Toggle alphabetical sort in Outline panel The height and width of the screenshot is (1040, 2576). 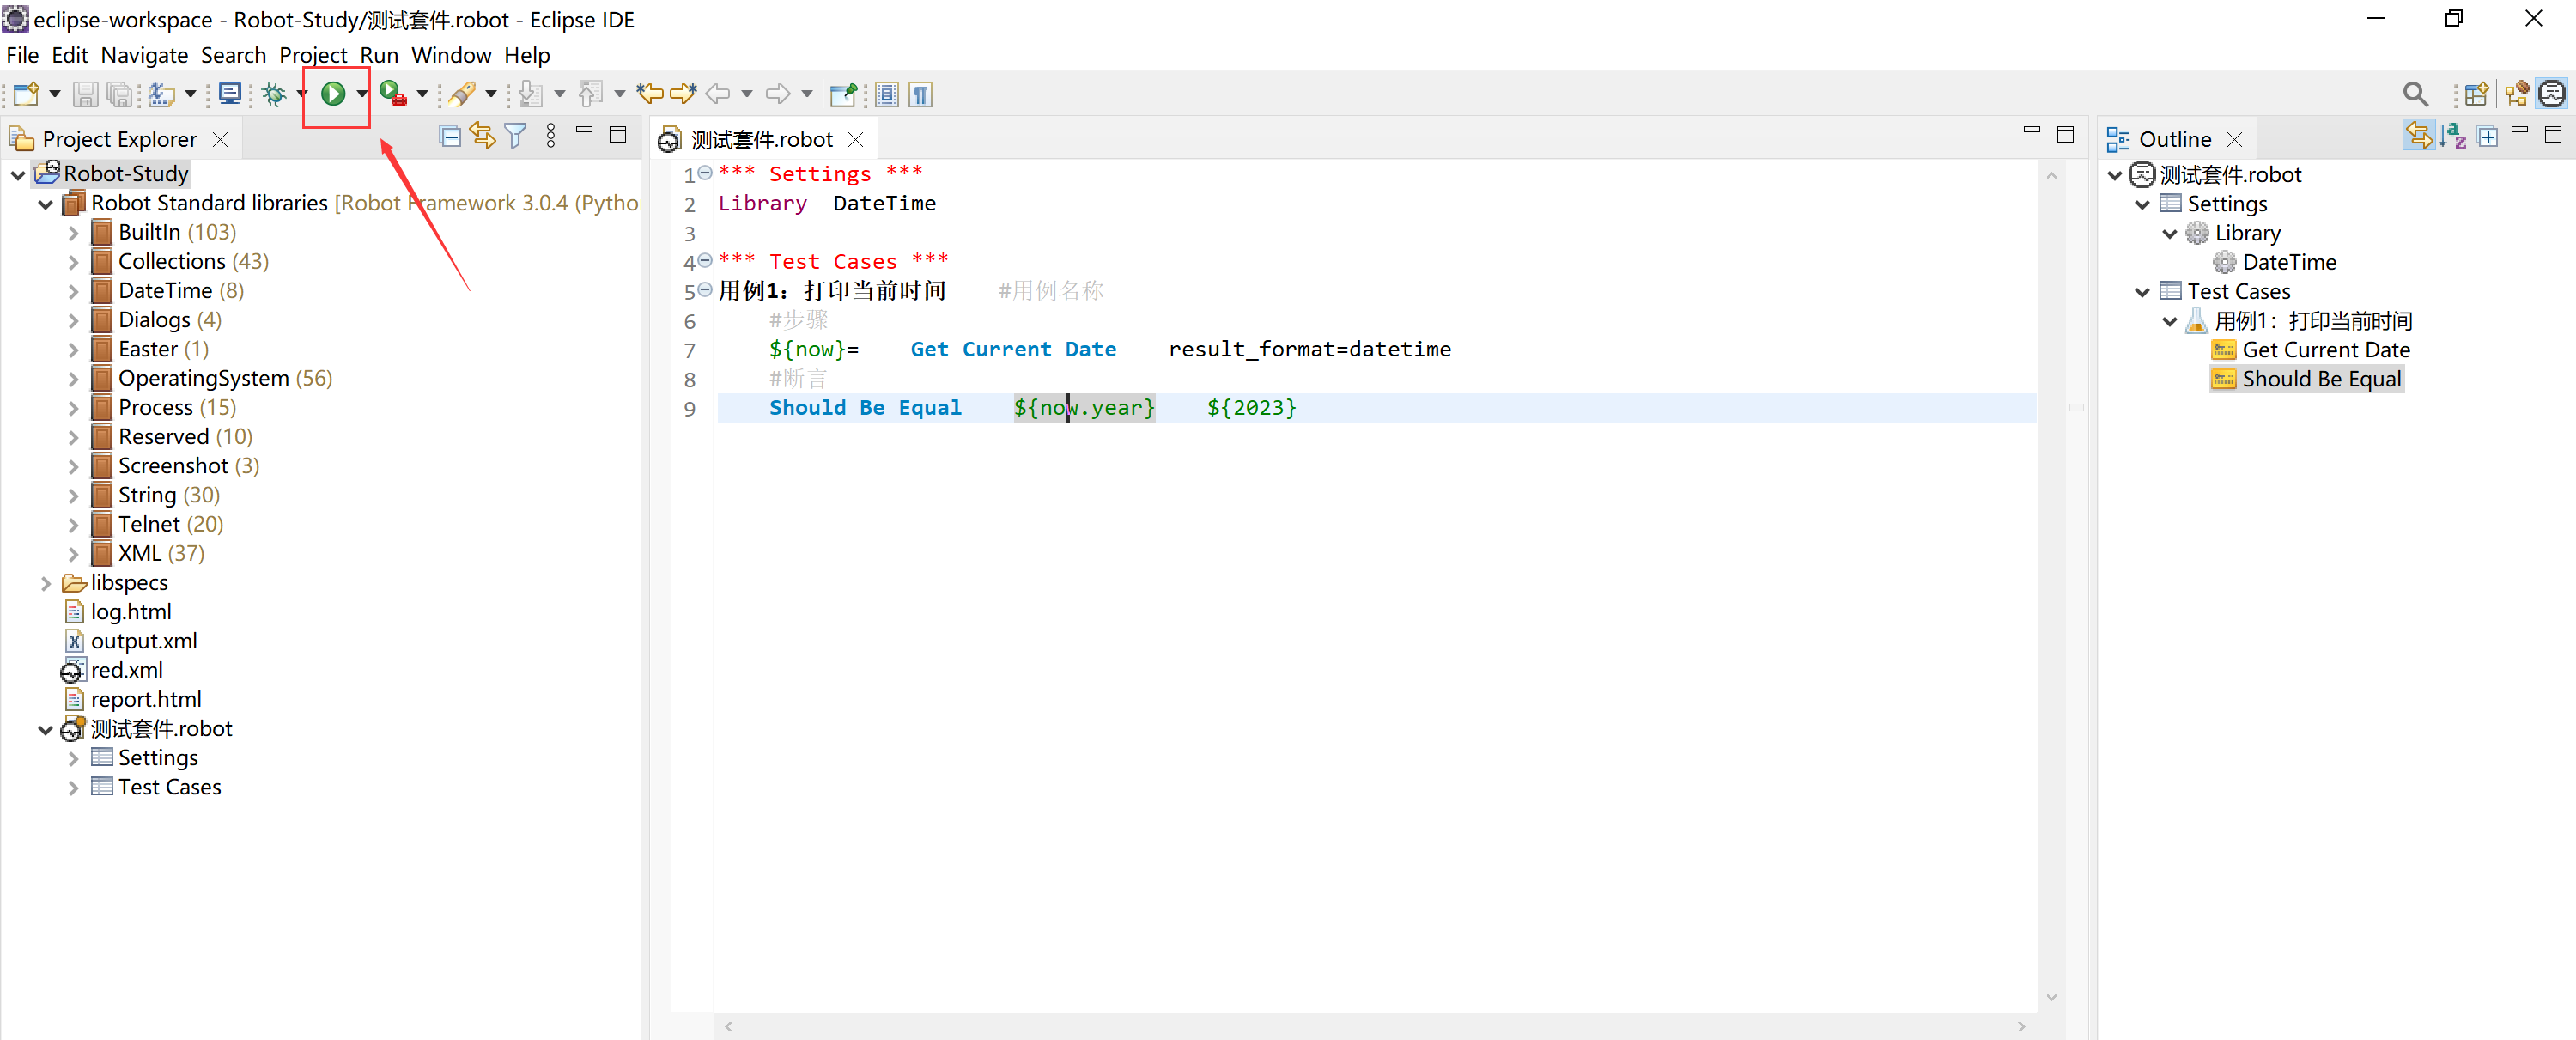point(2452,136)
